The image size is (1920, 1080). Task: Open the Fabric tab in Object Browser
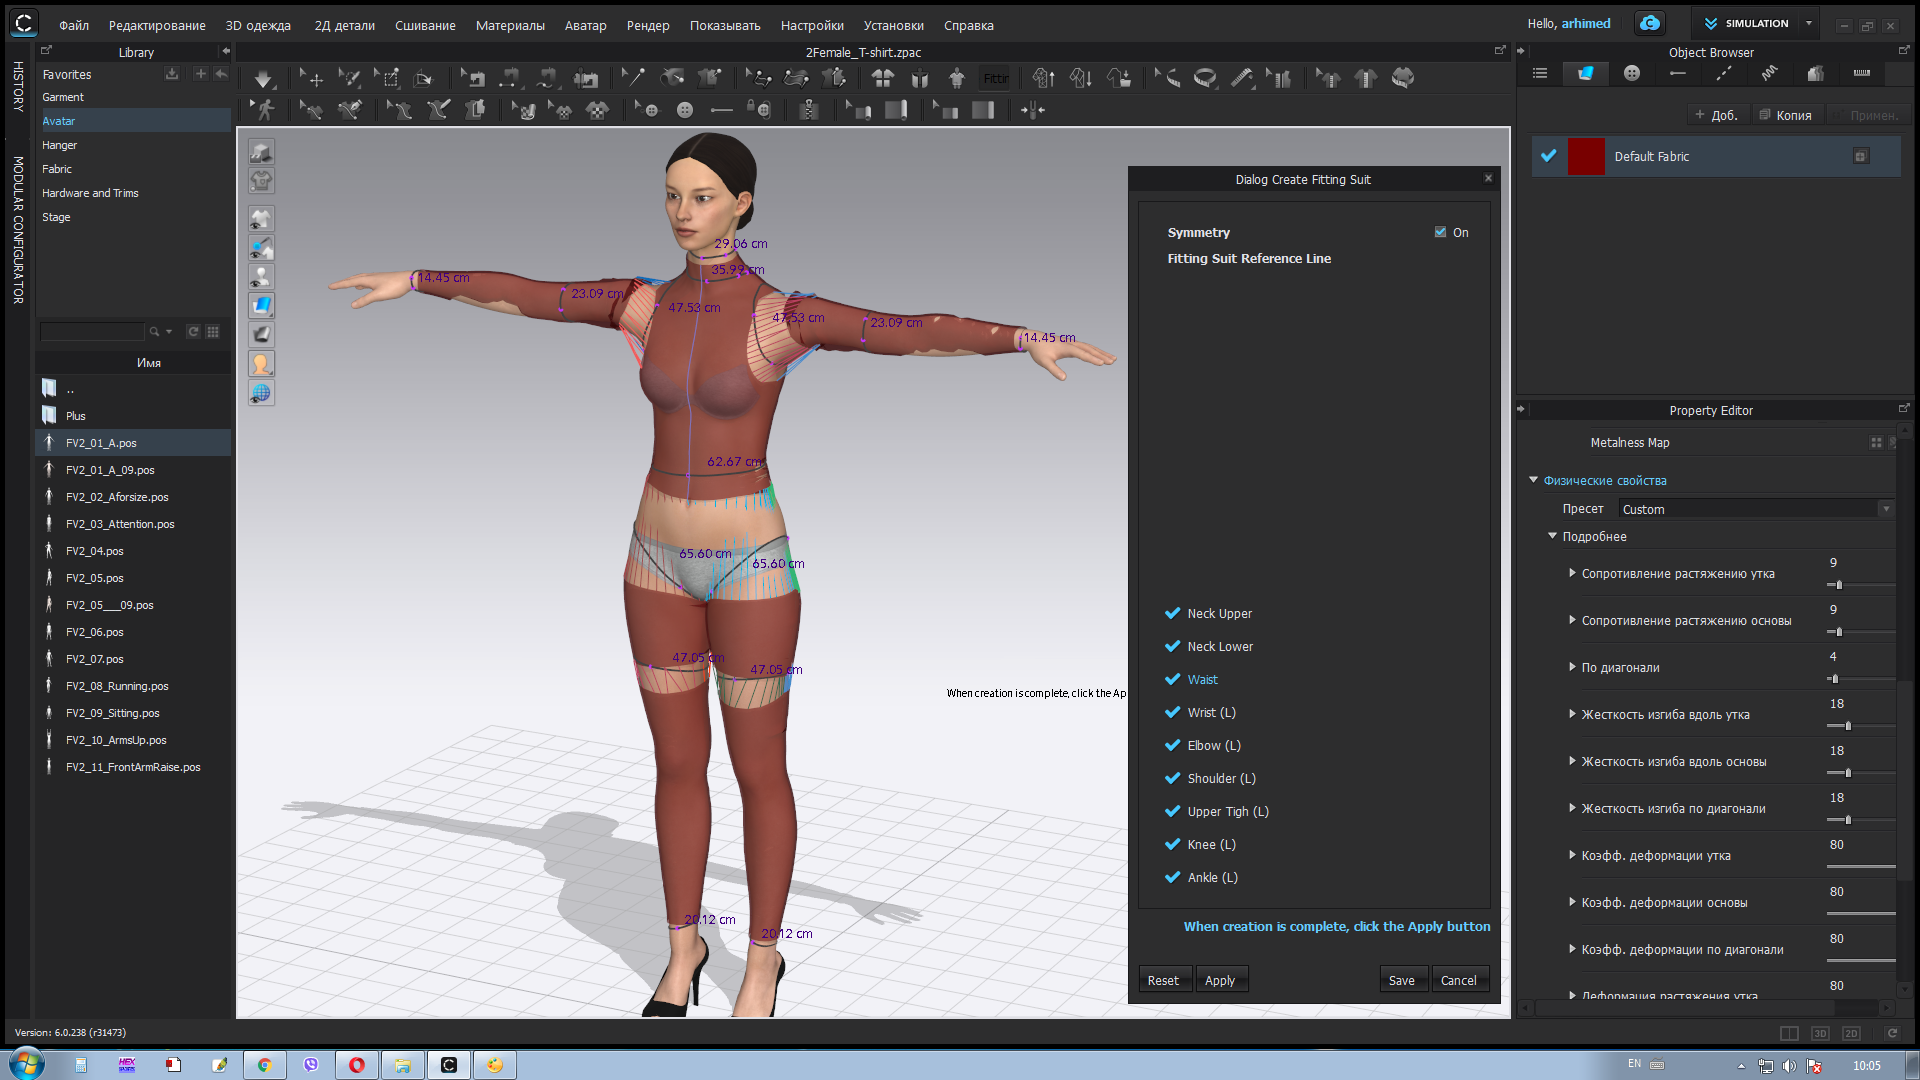[1586, 73]
